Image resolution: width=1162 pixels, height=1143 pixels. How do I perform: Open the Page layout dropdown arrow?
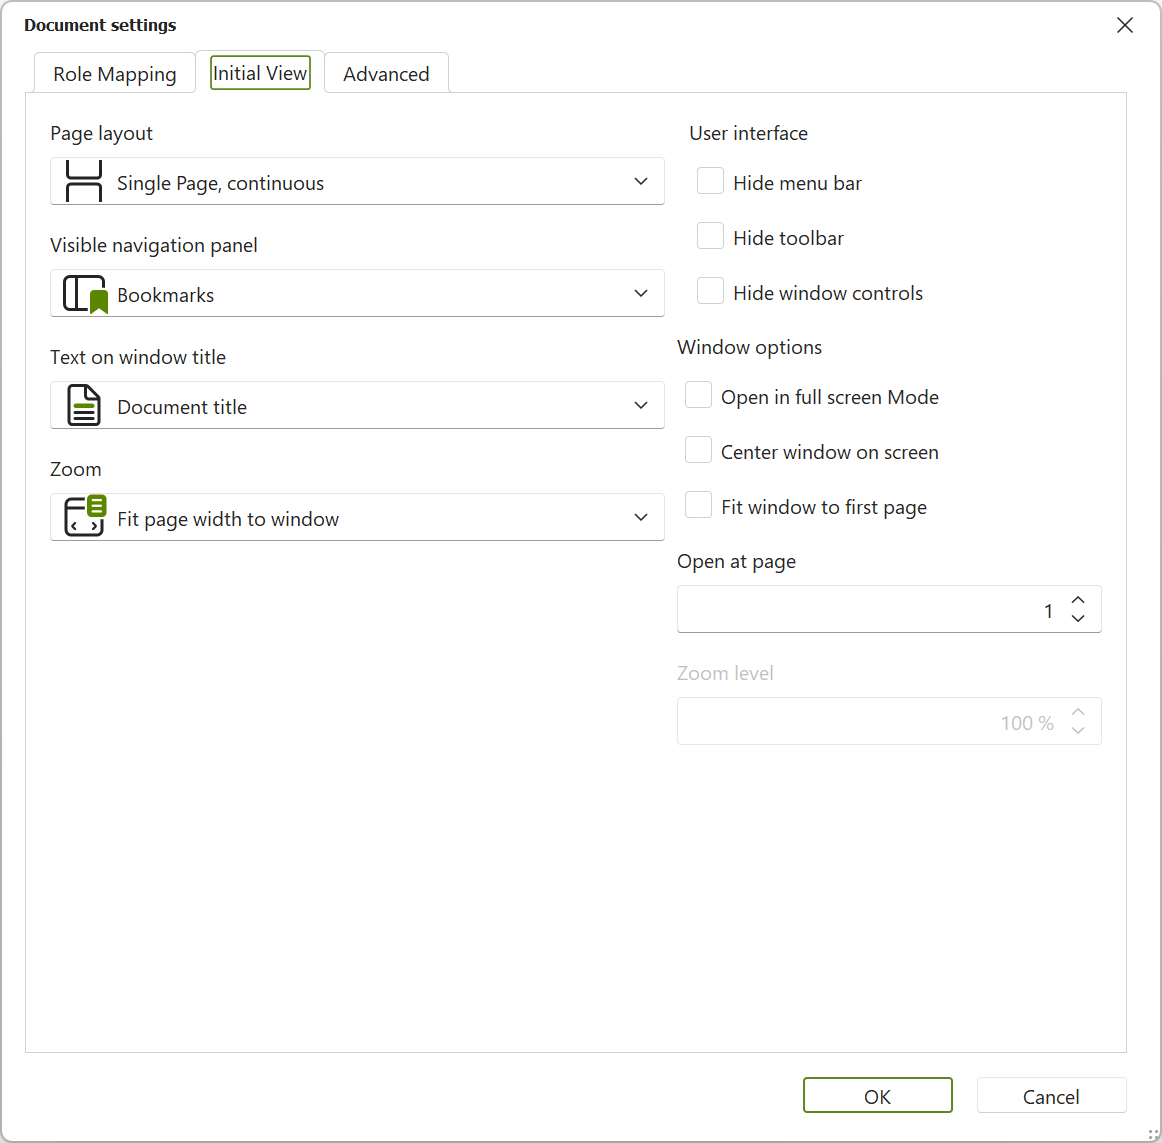[641, 182]
